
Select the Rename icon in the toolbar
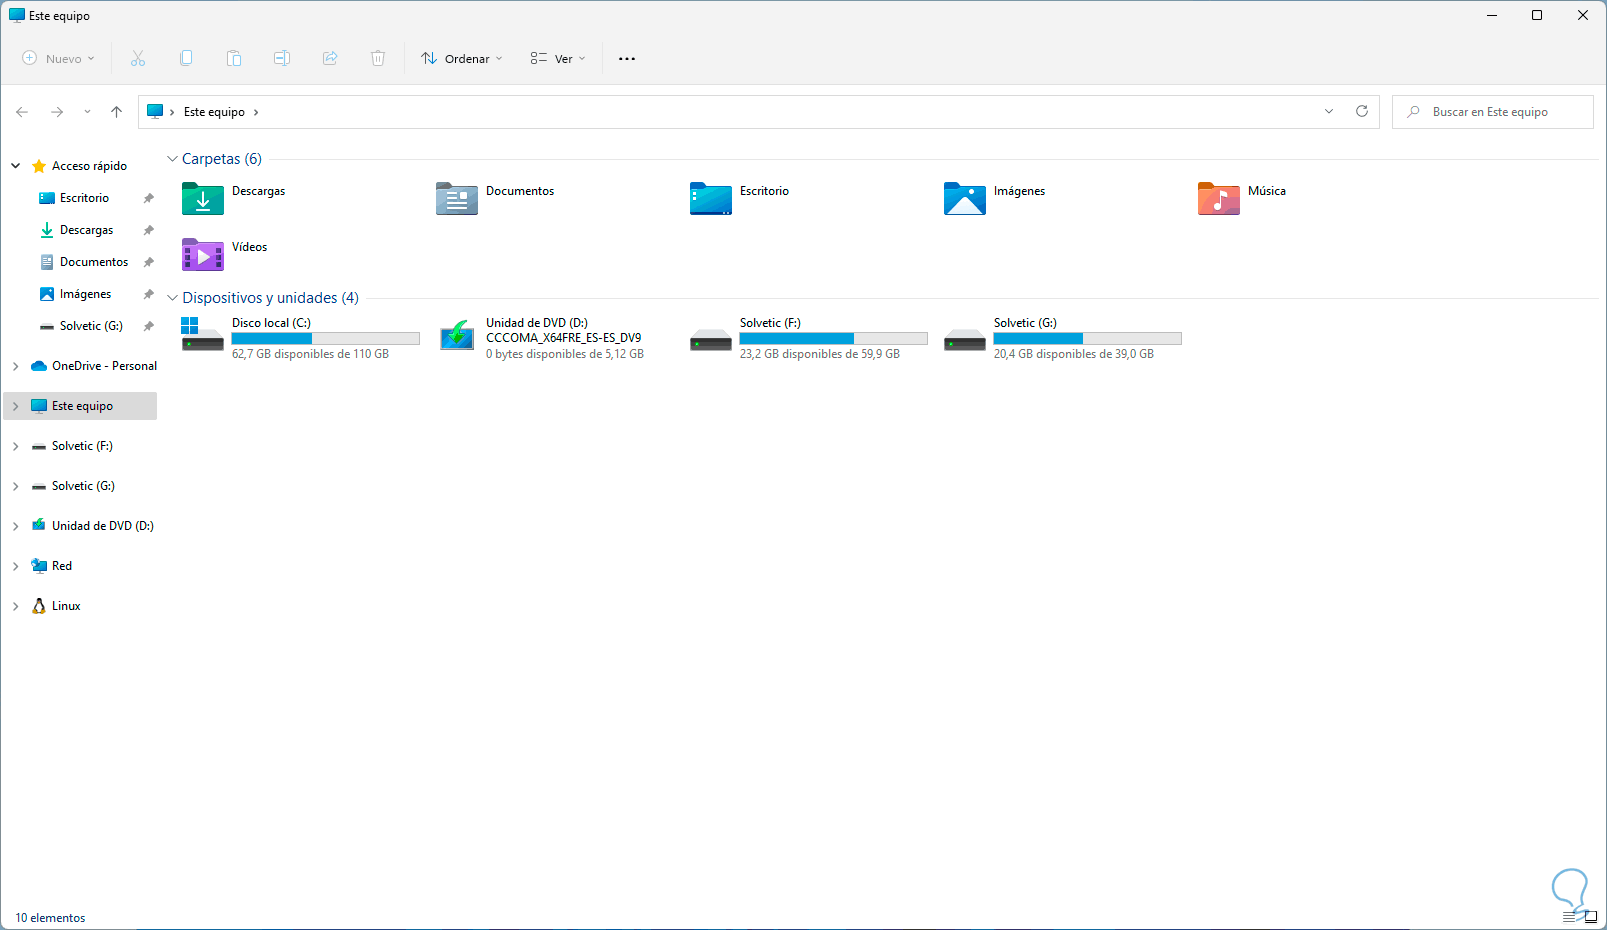(x=282, y=58)
